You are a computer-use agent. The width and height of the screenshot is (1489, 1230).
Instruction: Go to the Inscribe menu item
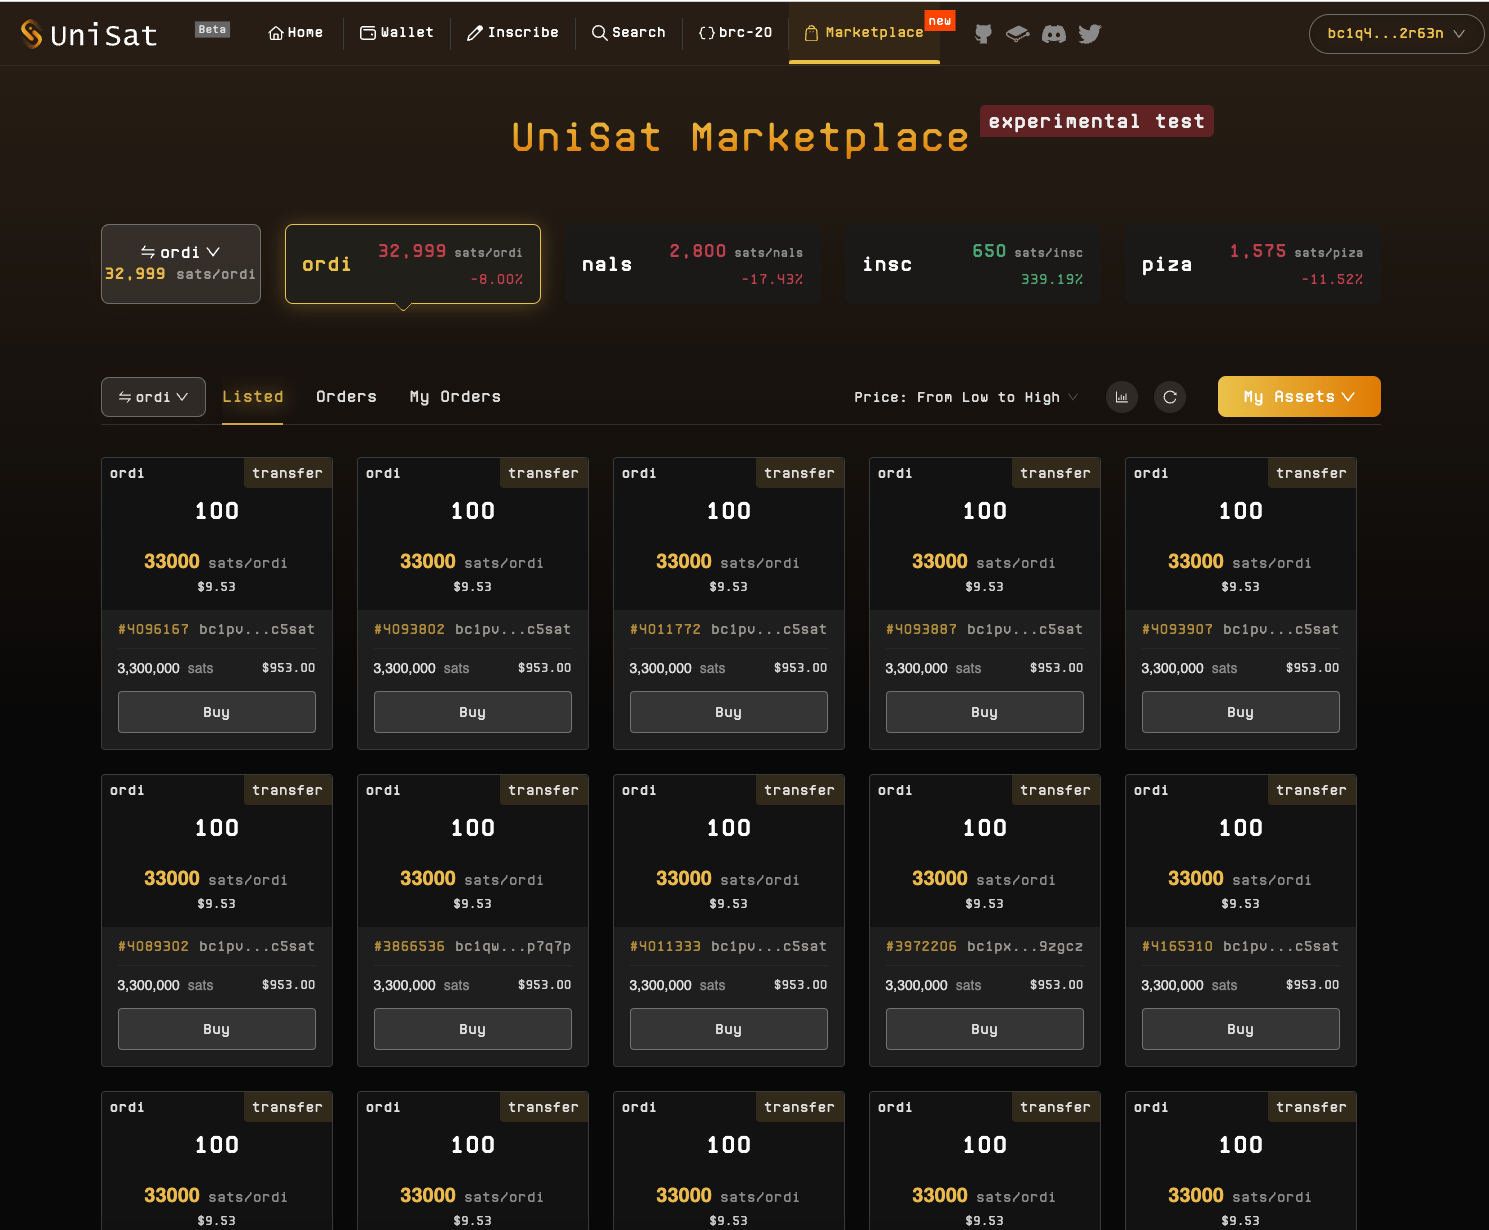click(x=512, y=33)
